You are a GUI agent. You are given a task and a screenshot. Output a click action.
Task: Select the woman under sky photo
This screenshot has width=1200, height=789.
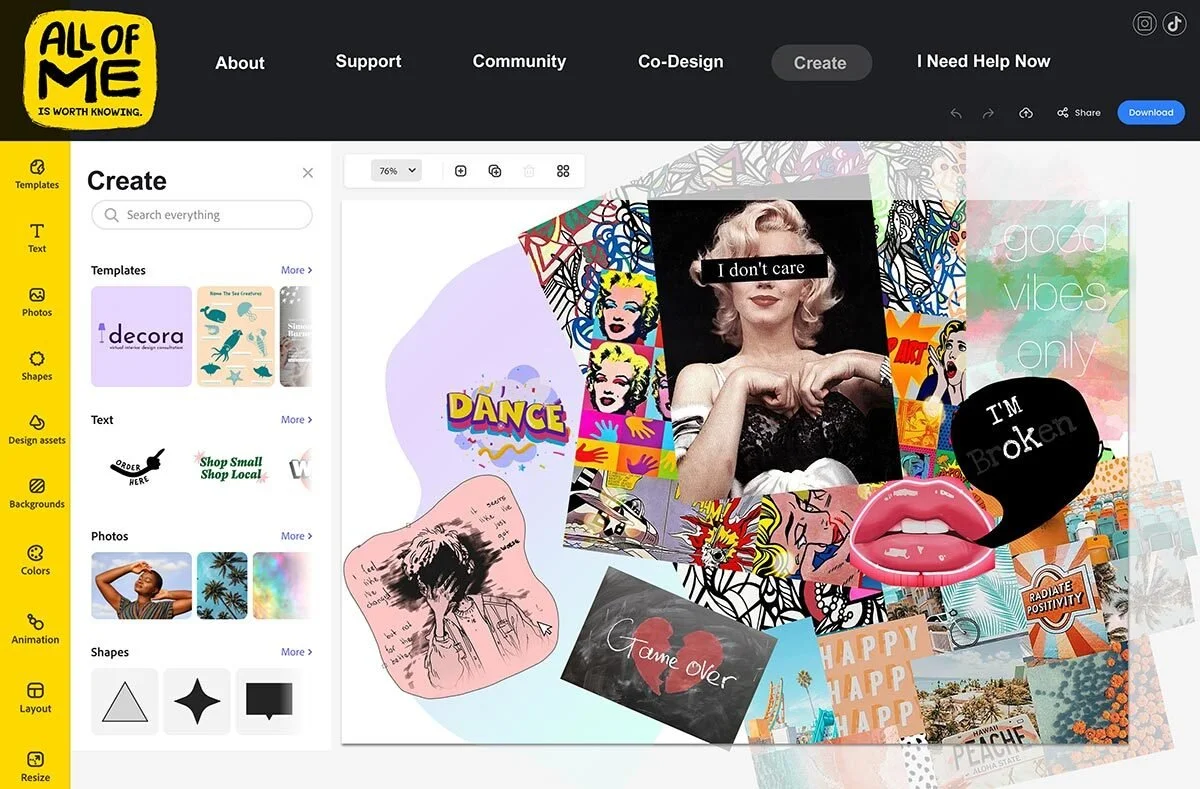pos(141,586)
